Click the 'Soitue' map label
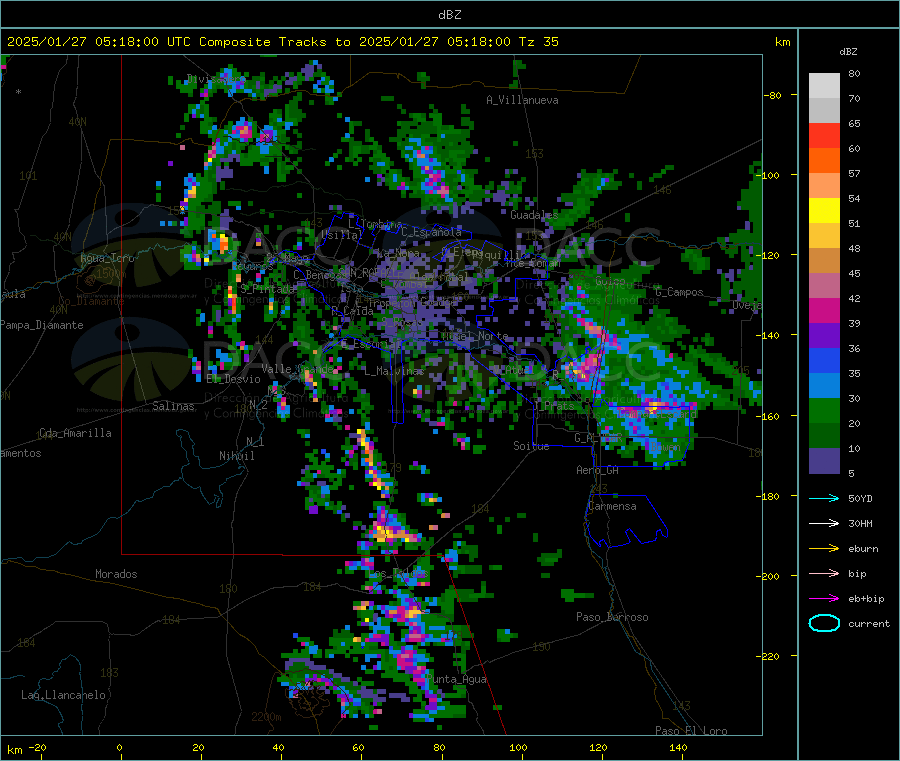900x761 pixels. [x=531, y=446]
